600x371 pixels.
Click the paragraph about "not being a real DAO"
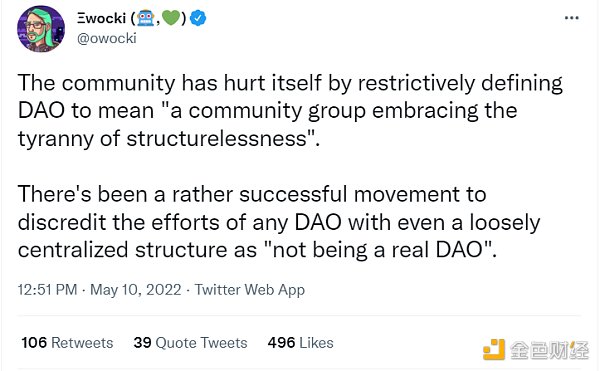coord(279,222)
